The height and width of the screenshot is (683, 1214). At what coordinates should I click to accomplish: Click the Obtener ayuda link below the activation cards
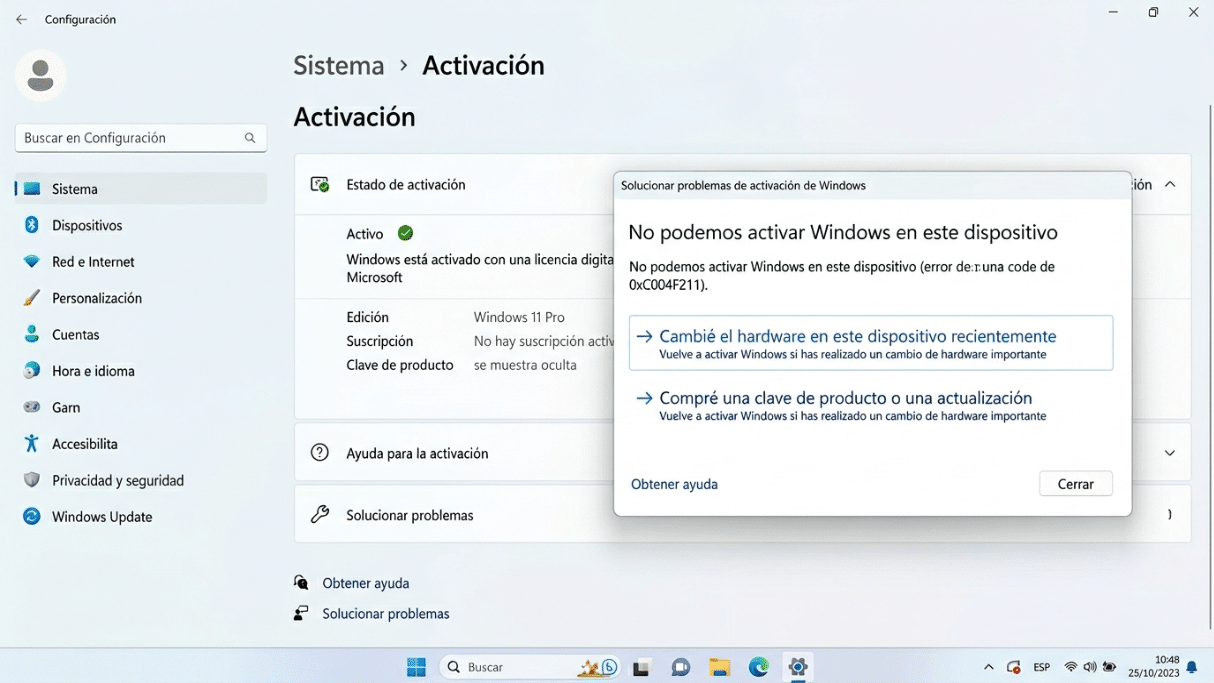click(x=365, y=583)
